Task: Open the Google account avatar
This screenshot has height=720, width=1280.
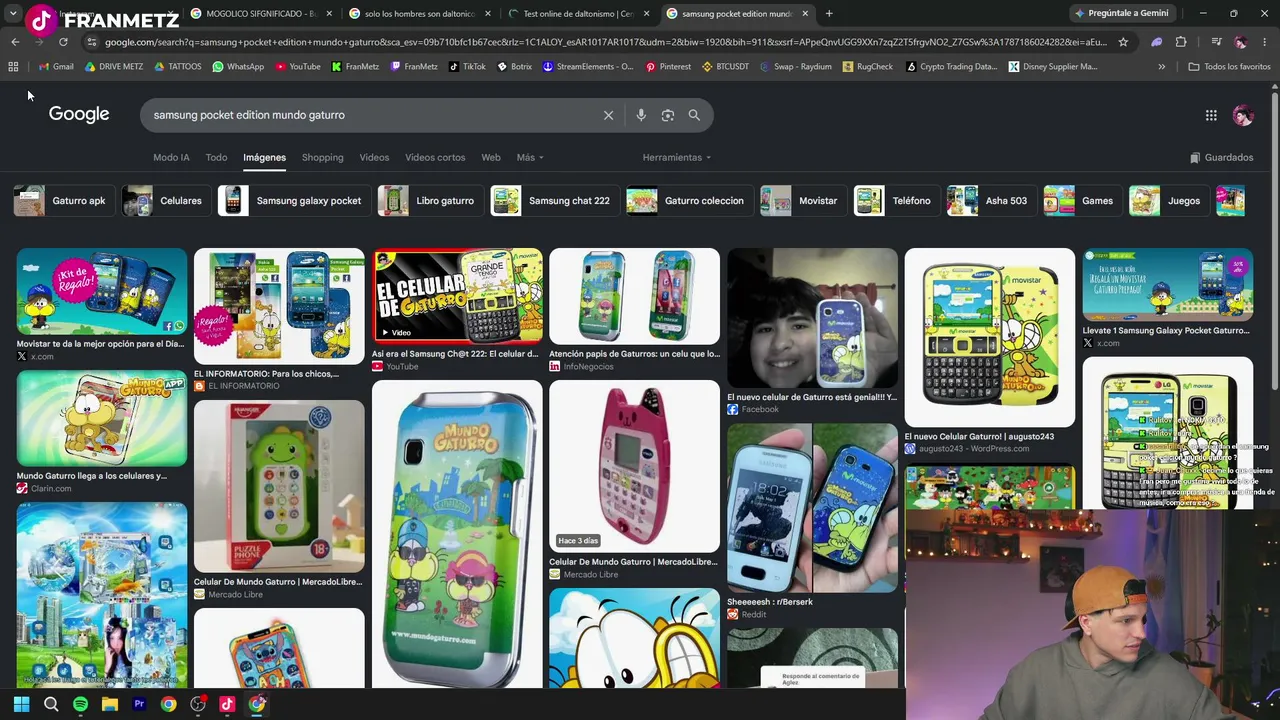Action: [x=1243, y=115]
